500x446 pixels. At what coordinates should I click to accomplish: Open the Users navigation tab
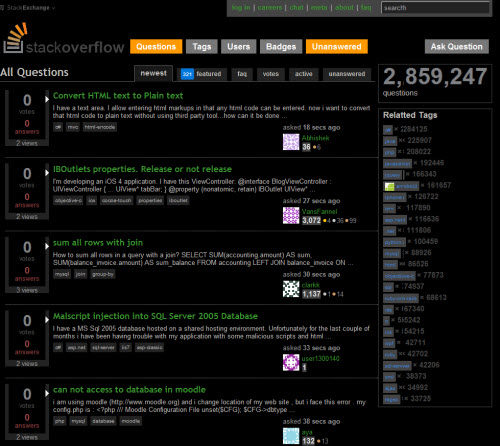(239, 46)
